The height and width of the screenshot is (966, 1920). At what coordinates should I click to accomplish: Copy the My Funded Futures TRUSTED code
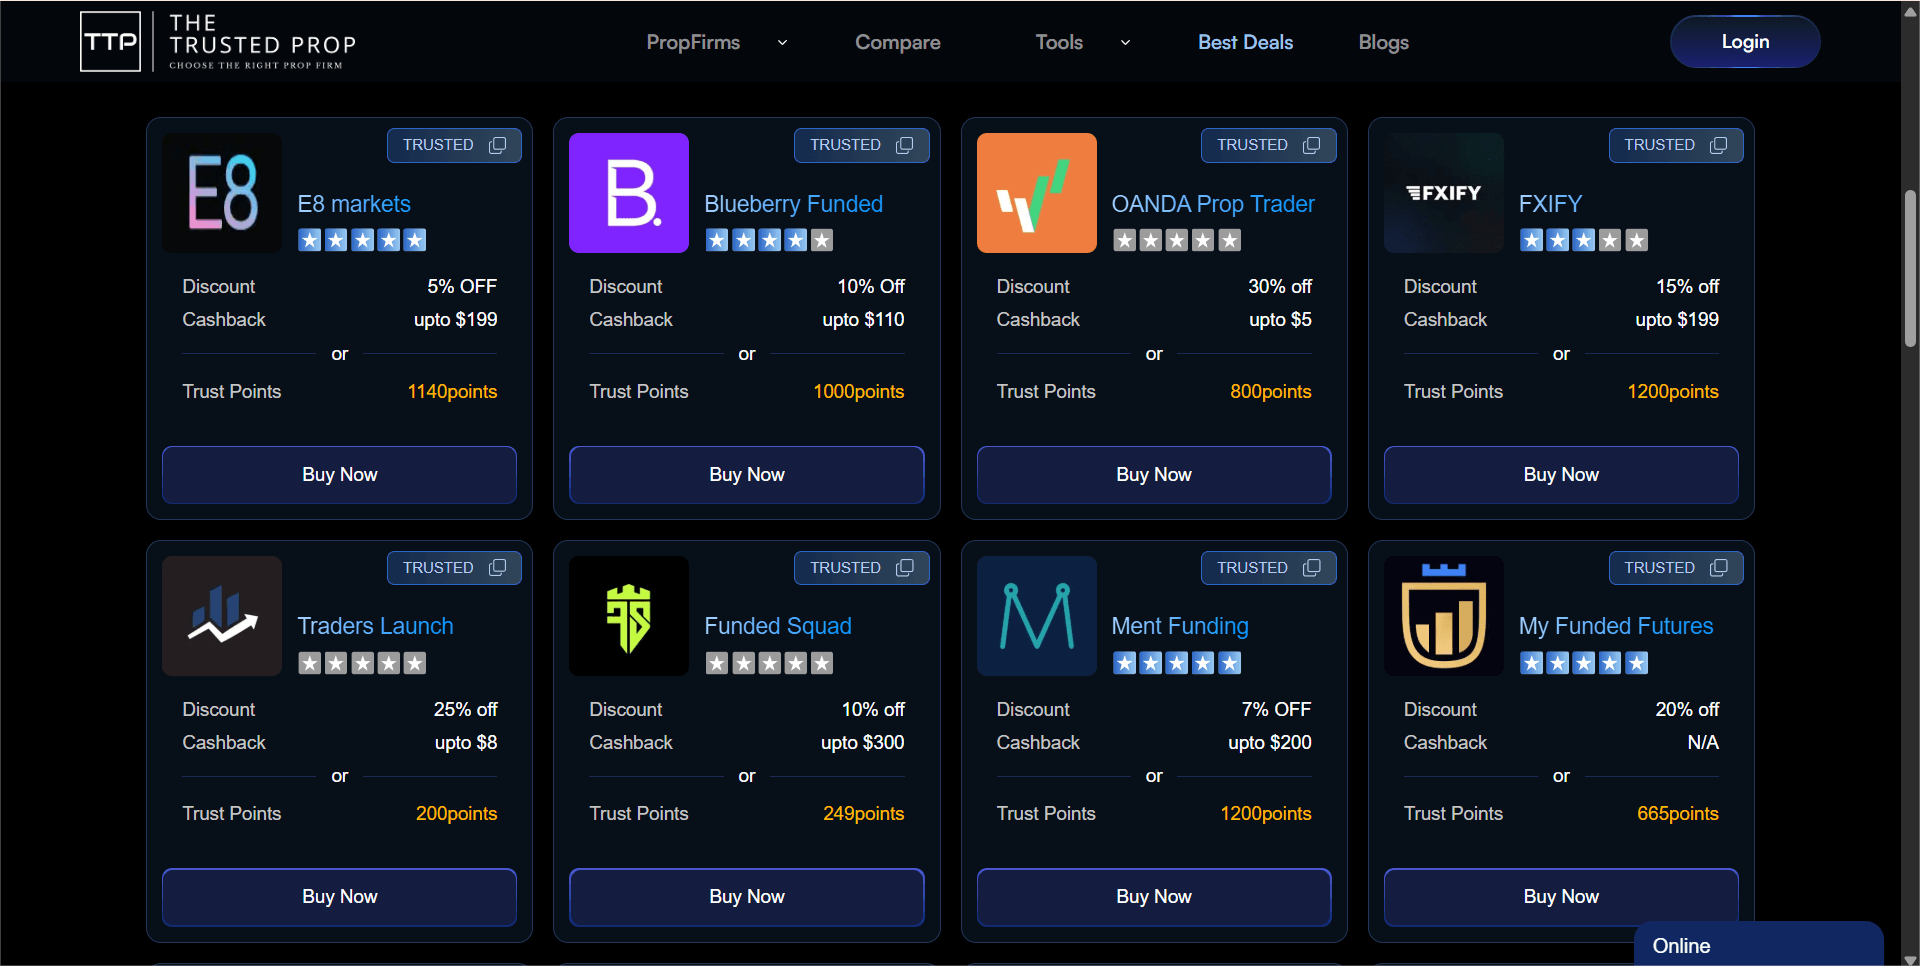[x=1718, y=568]
